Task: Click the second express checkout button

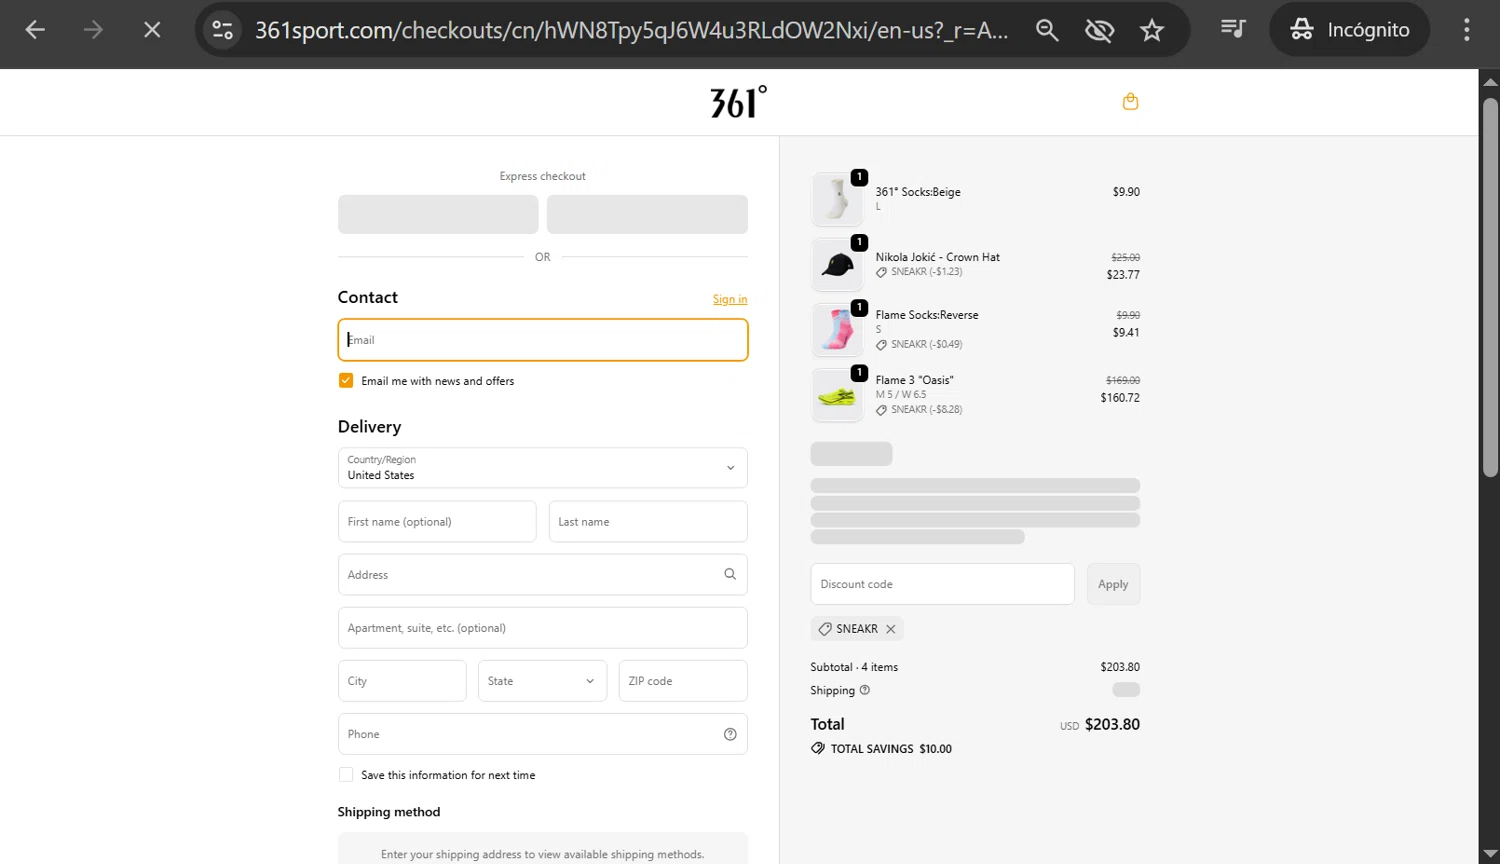Action: pyautogui.click(x=647, y=214)
